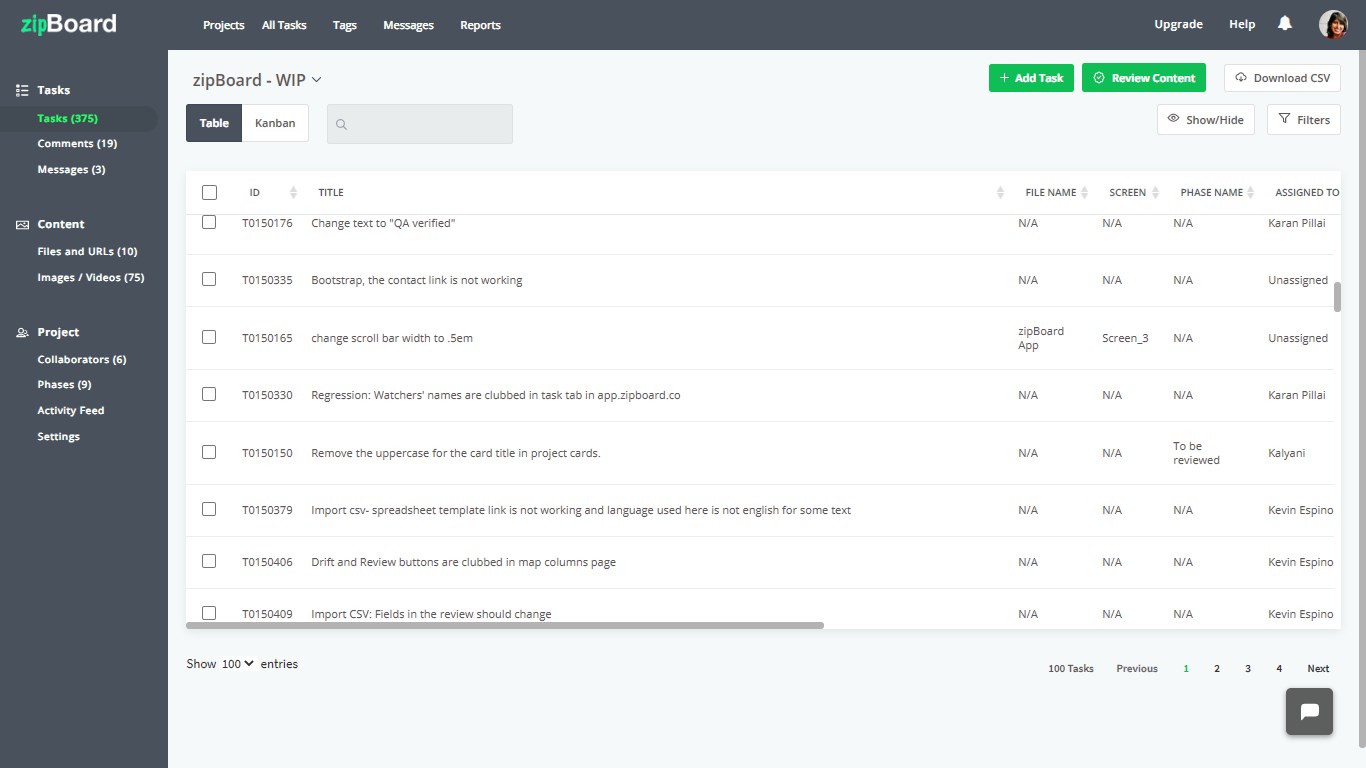This screenshot has height=768, width=1366.
Task: Open the user profile avatar
Action: coord(1333,24)
